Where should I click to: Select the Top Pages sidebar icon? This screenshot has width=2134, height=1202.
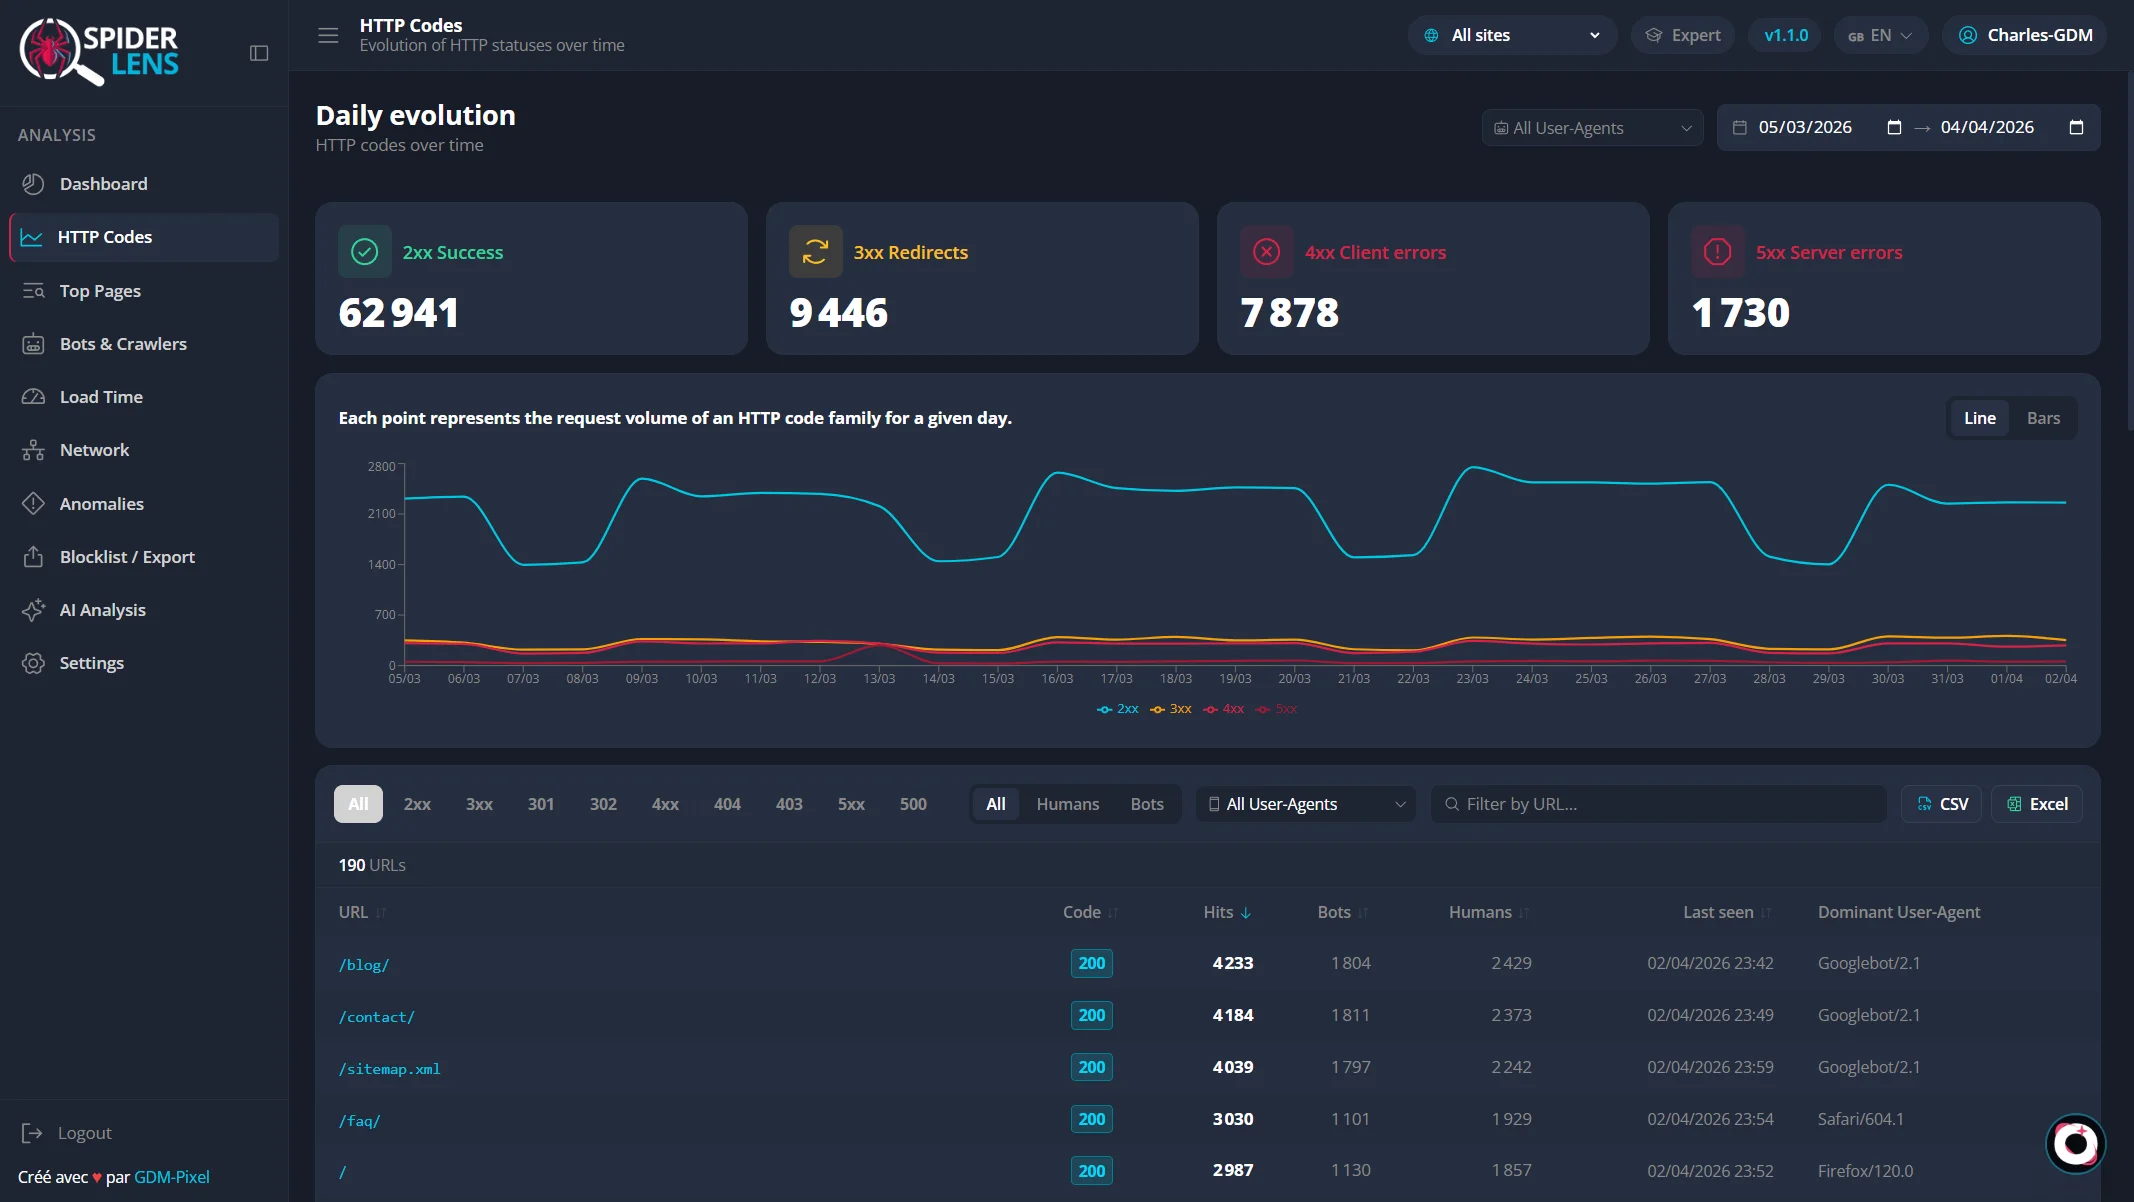coord(32,290)
